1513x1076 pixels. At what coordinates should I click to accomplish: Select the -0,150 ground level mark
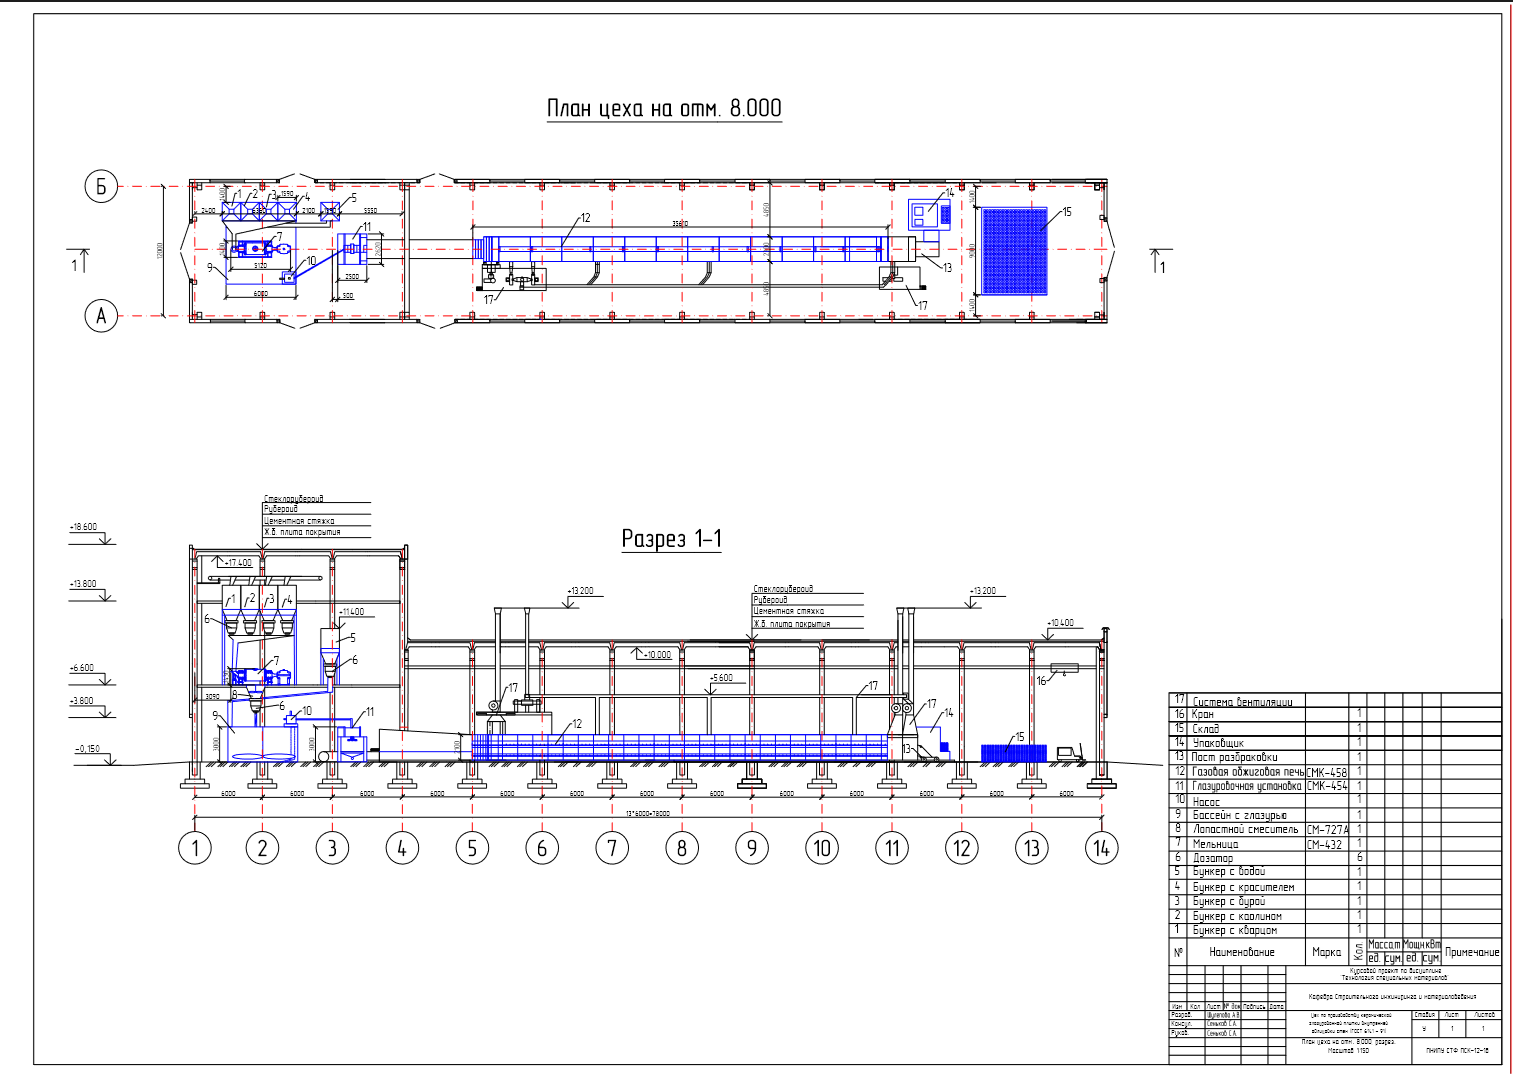94,755
